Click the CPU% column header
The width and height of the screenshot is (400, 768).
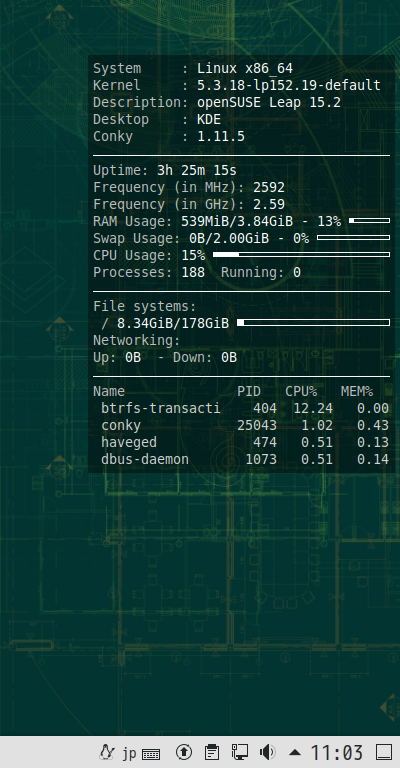tap(301, 392)
